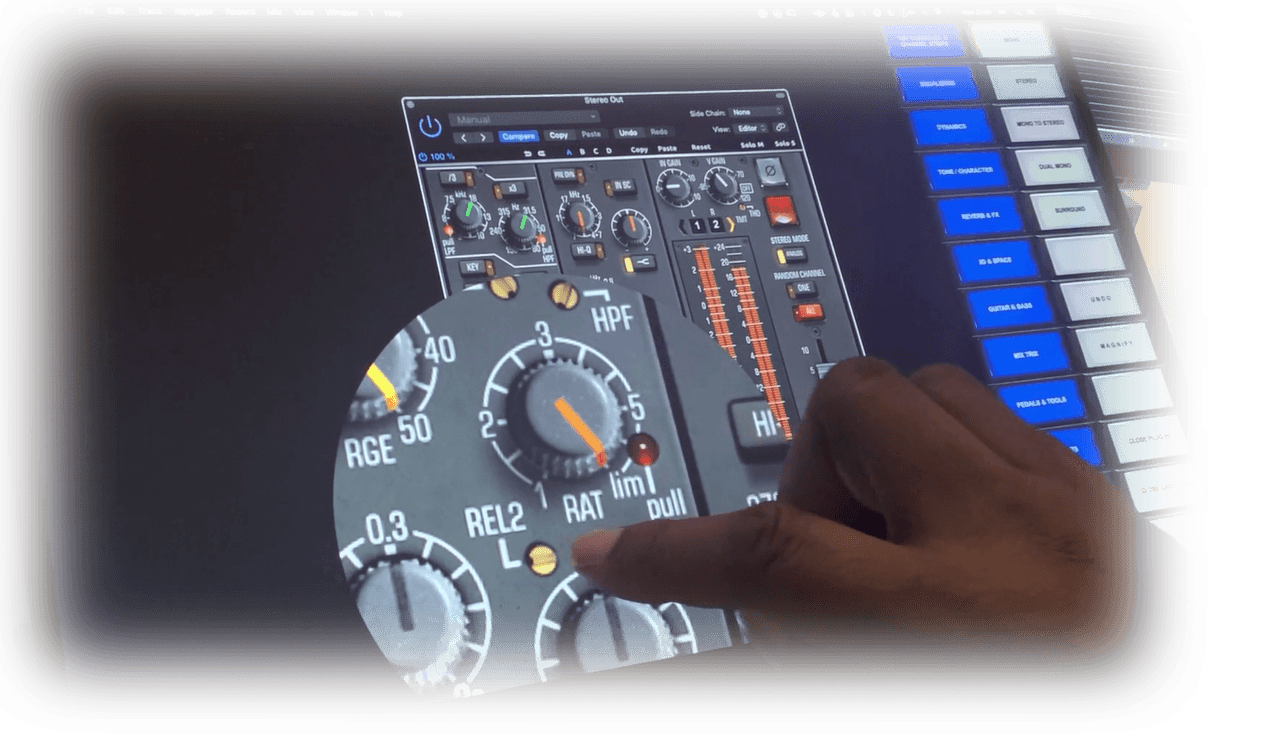Image resolution: width=1269 pixels, height=739 pixels.
Task: Click the plugin link chain icon
Action: (x=780, y=128)
